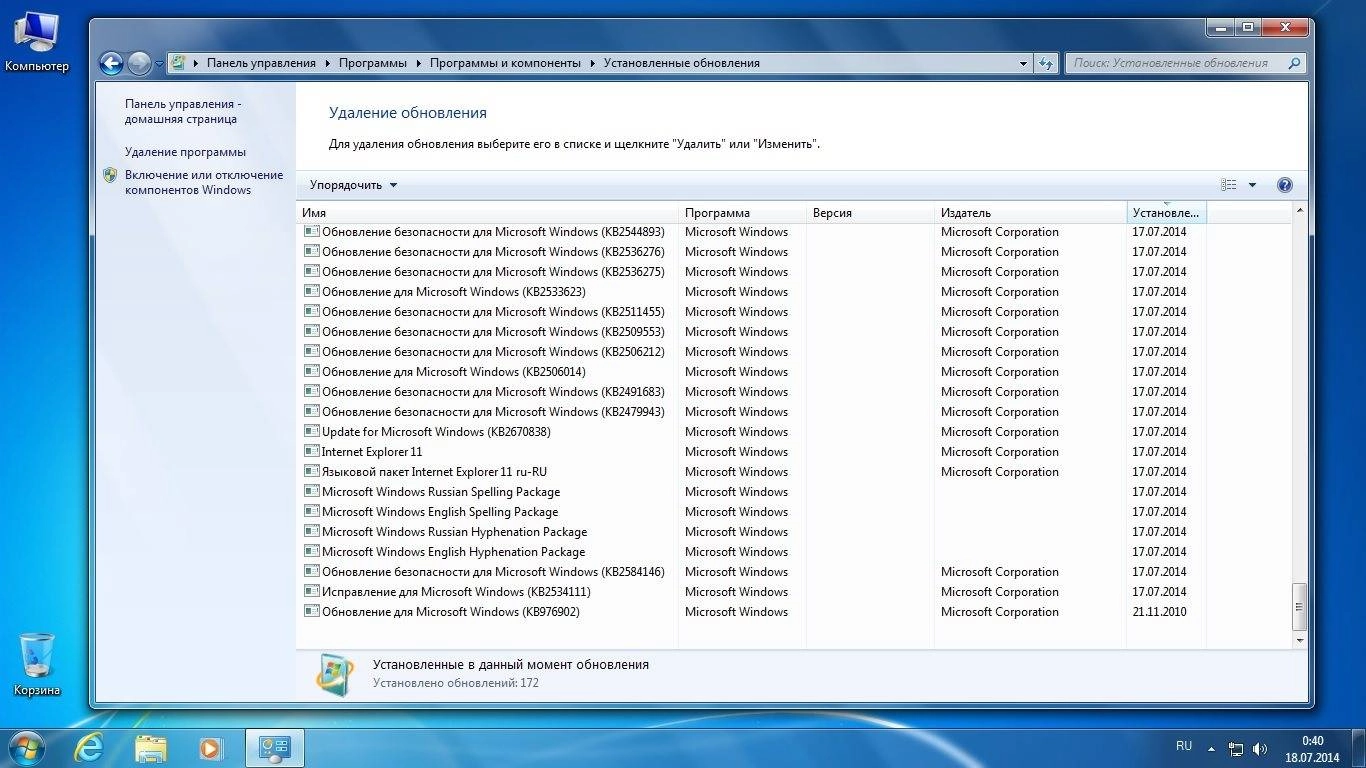Image resolution: width=1366 pixels, height=768 pixels.
Task: Select Обновление для Microsoft Windows KB2533623
Action: click(752, 292)
